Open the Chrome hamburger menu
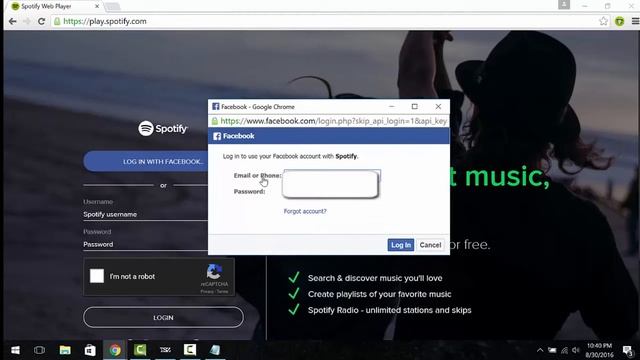The image size is (640, 360). click(635, 21)
